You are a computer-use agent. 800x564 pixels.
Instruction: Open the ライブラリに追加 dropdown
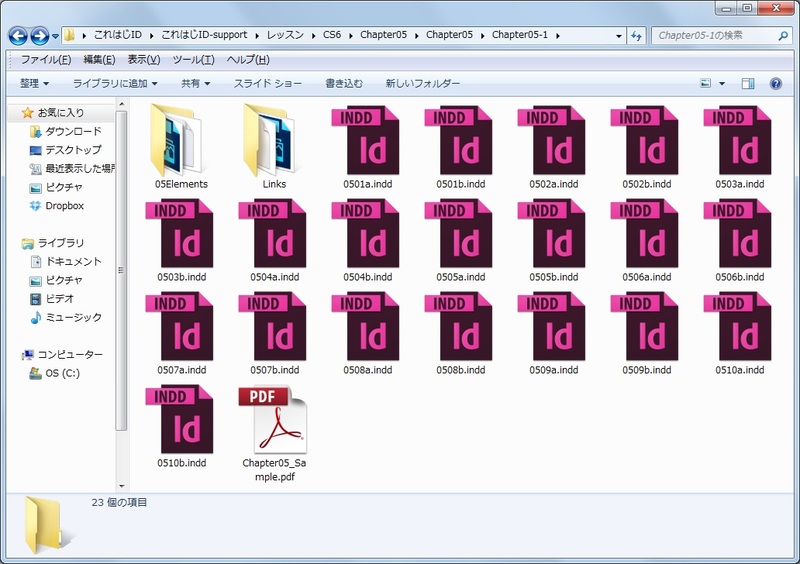tap(115, 83)
